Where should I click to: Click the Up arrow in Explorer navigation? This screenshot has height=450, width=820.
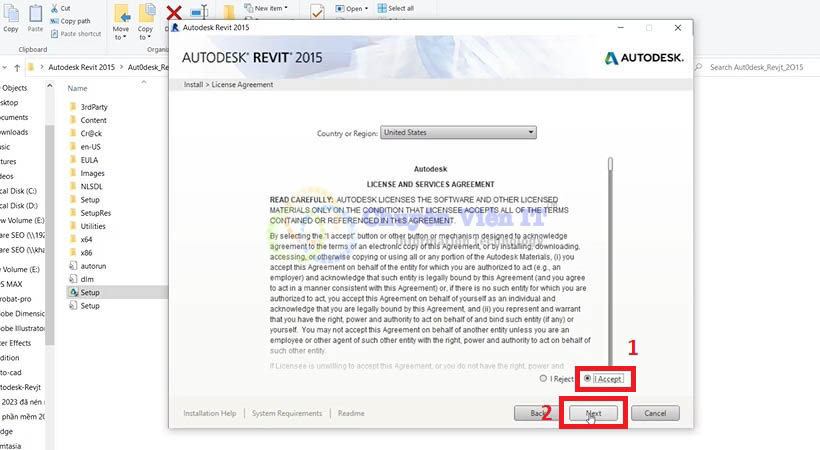coord(17,68)
